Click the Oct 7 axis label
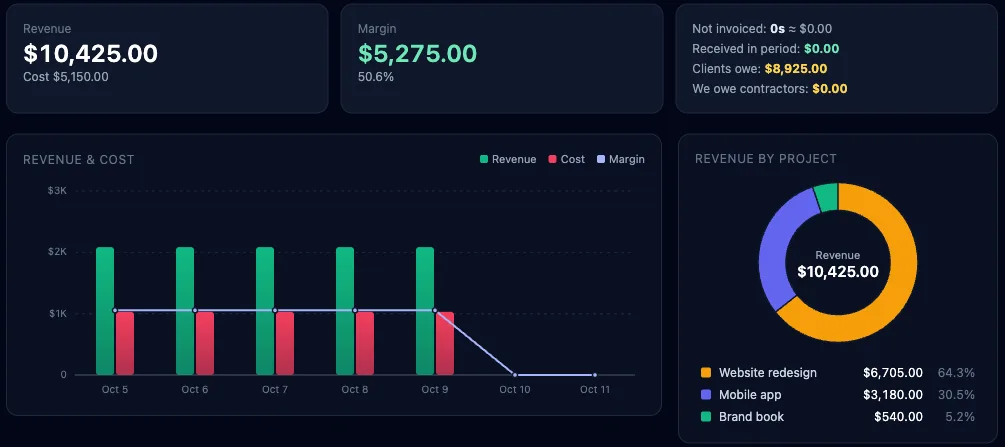 coord(275,389)
